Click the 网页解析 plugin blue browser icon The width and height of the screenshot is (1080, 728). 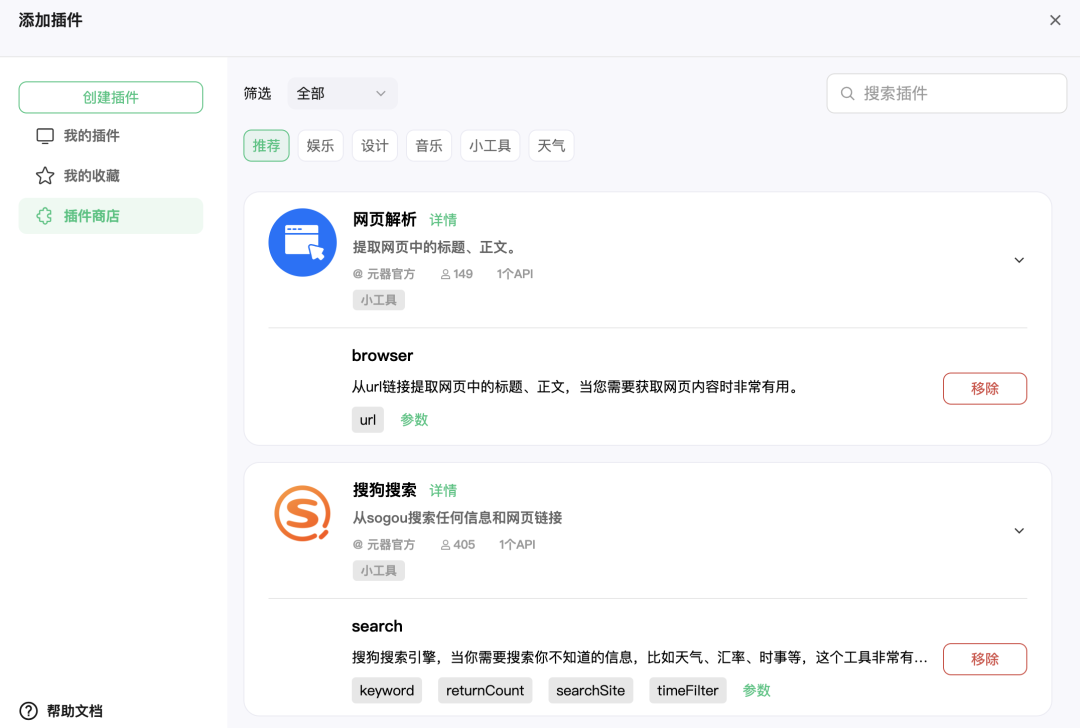coord(302,242)
